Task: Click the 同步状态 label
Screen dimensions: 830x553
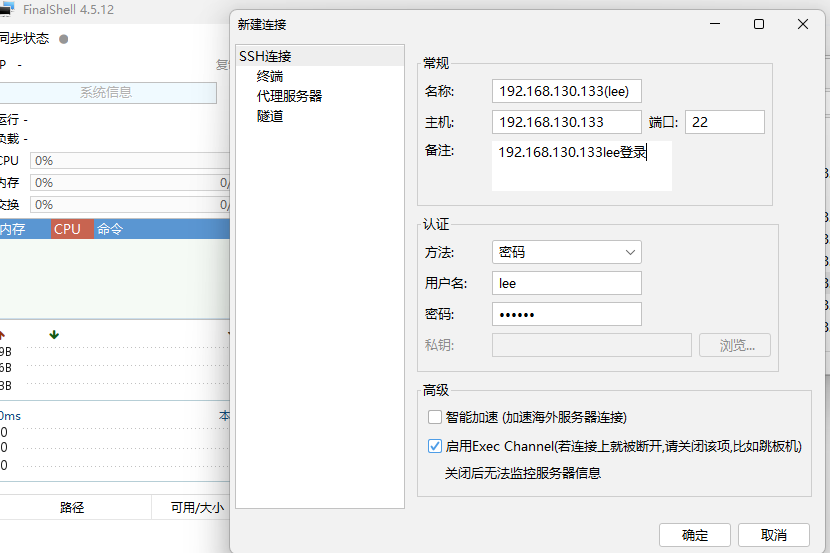Action: [x=24, y=39]
